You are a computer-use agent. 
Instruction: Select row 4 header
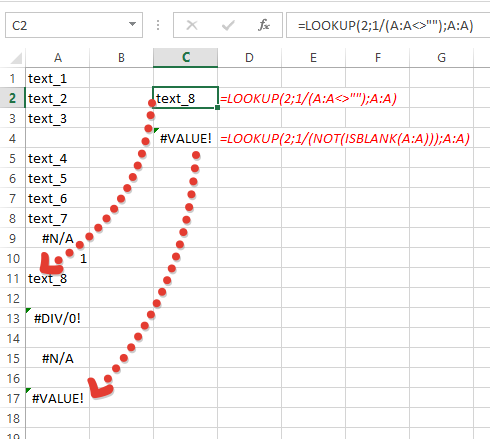tap(13, 138)
